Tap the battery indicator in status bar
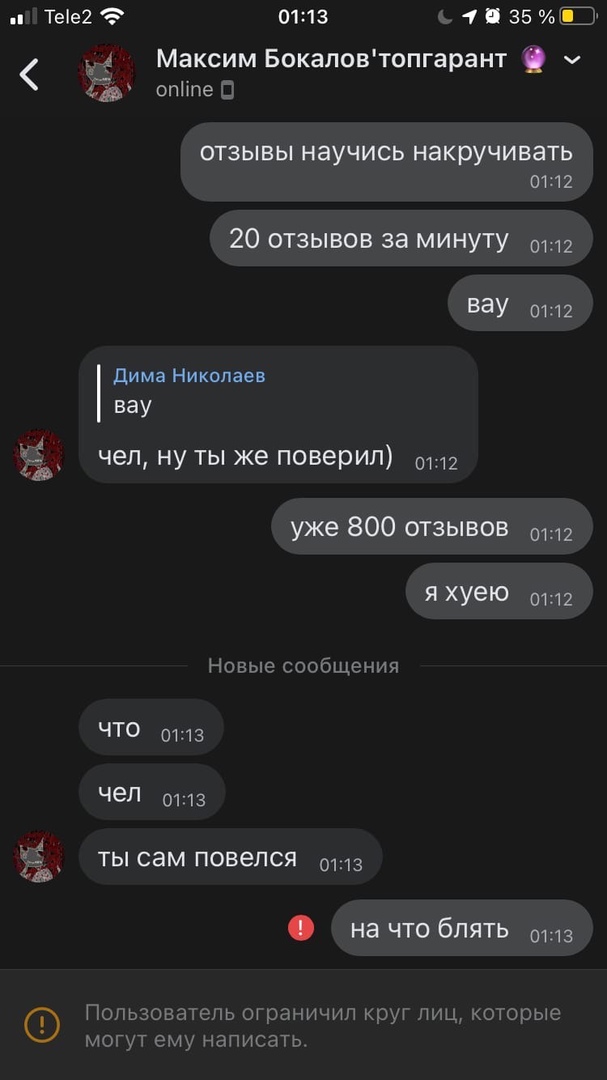The image size is (607, 1080). (x=577, y=17)
